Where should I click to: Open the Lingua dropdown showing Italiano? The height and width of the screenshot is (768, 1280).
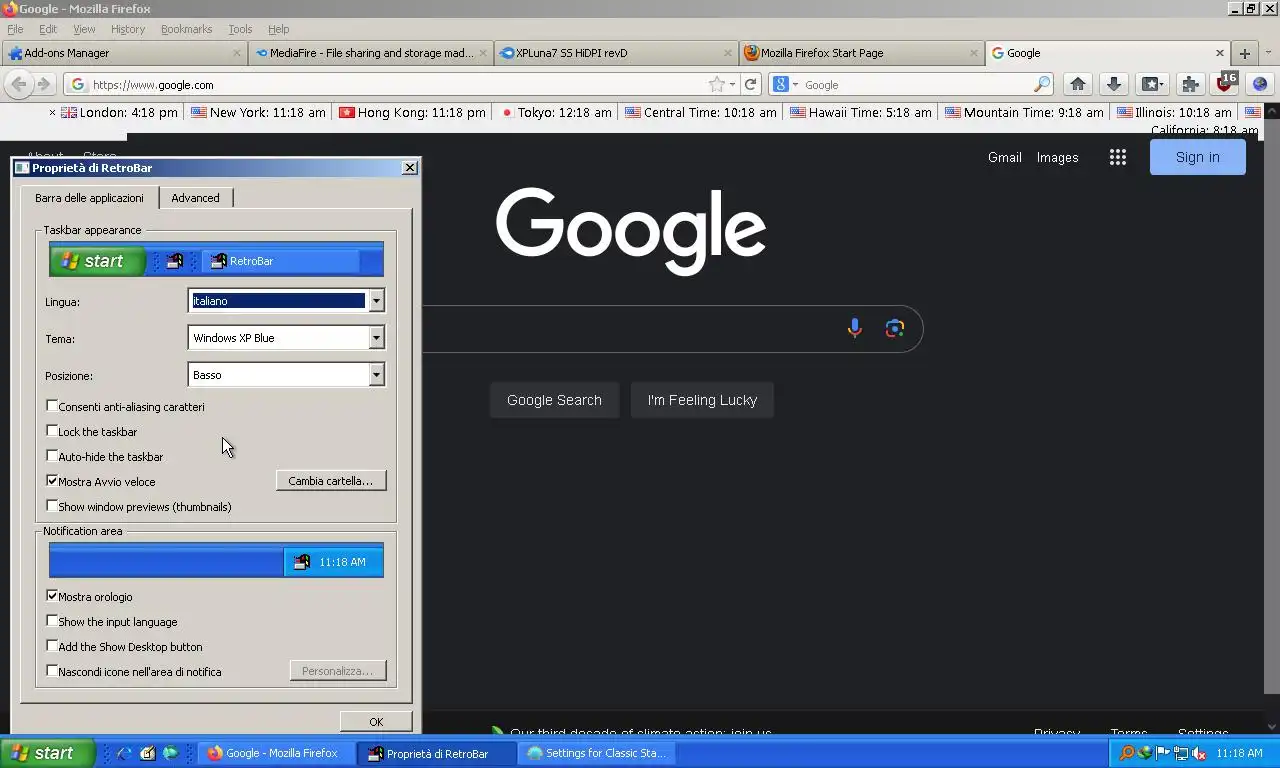coord(286,301)
